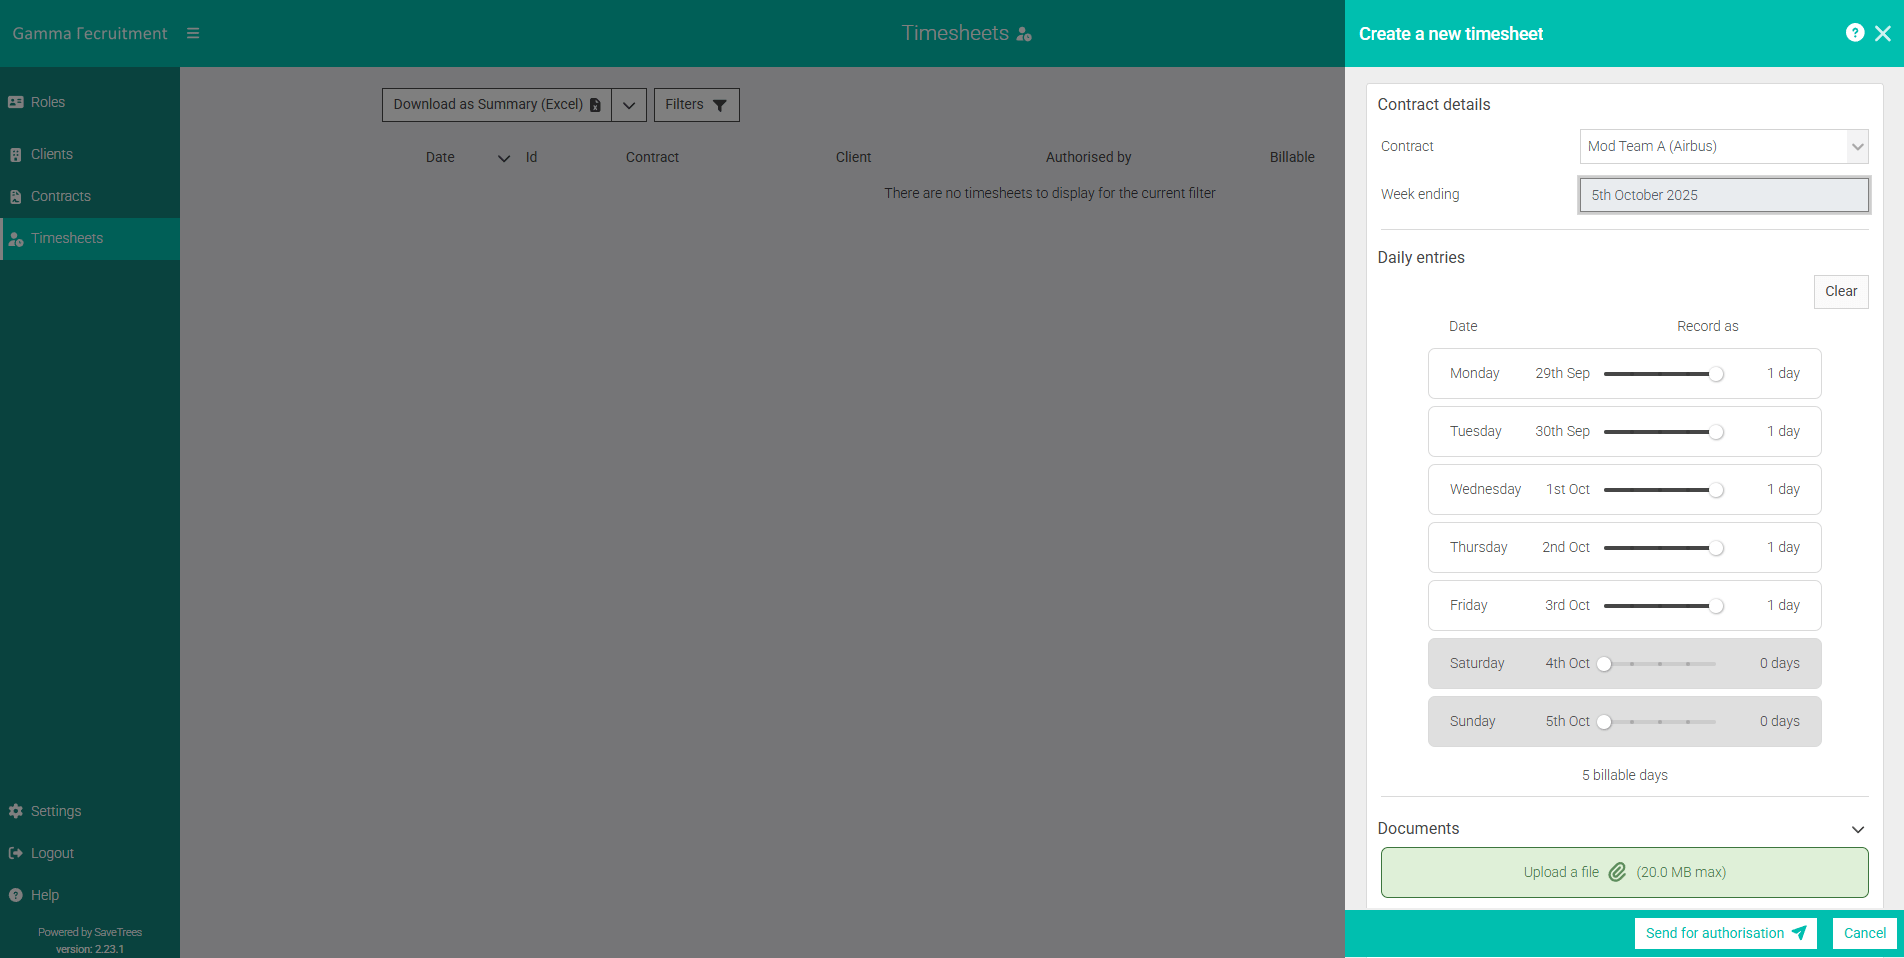The height and width of the screenshot is (958, 1904).
Task: Open the hamburger menu next to Gamma Recruitment
Action: coord(193,31)
